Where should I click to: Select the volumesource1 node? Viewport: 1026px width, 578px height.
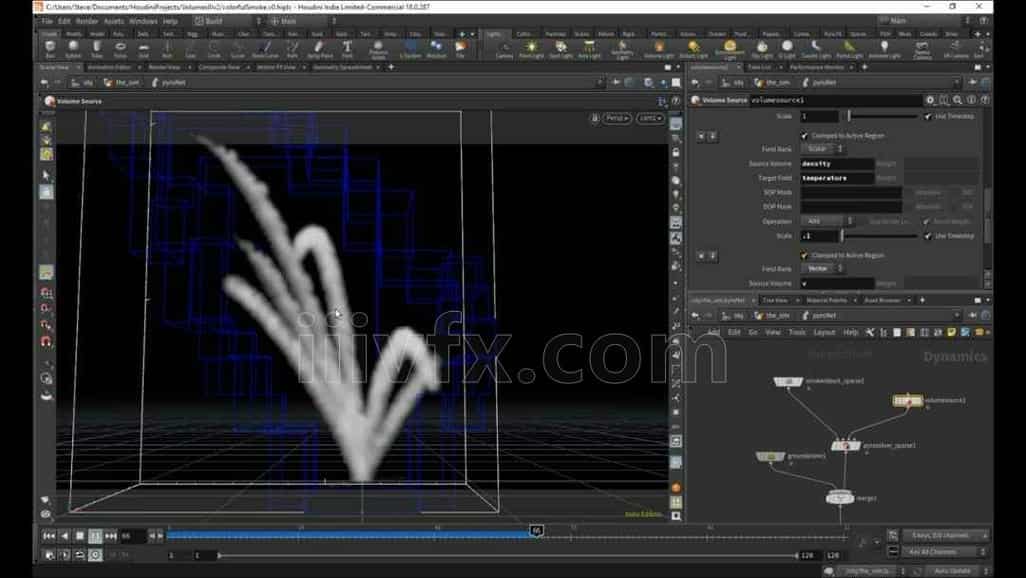pos(908,400)
